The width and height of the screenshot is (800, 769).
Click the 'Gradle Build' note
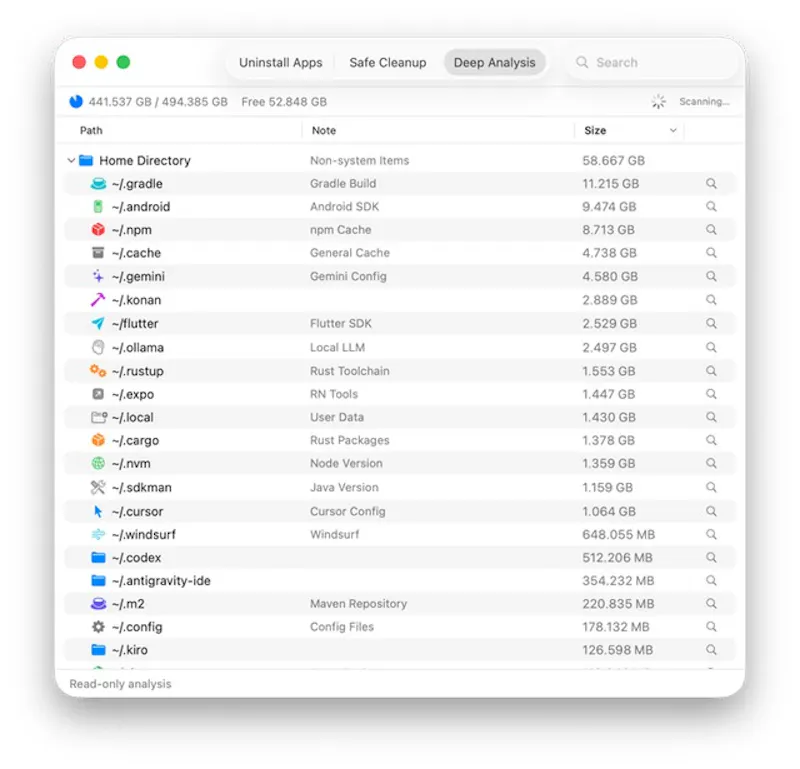click(343, 184)
